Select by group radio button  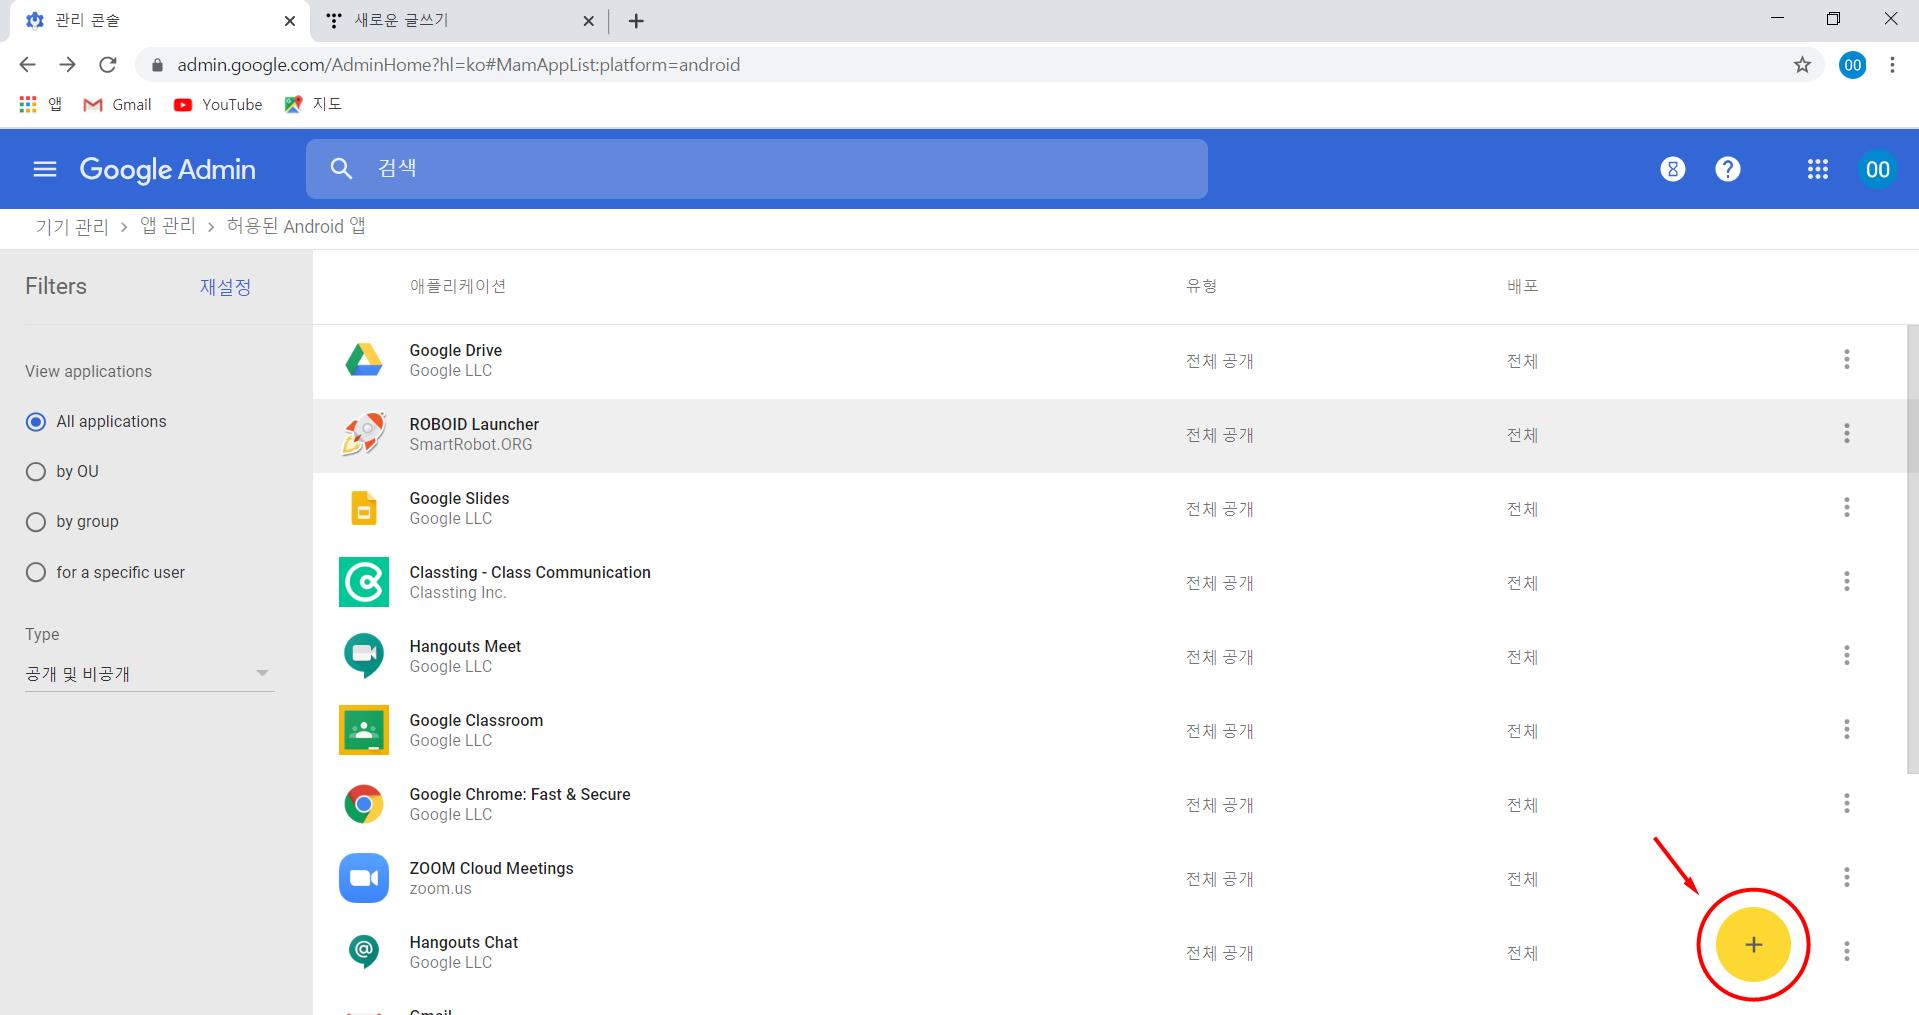click(36, 522)
